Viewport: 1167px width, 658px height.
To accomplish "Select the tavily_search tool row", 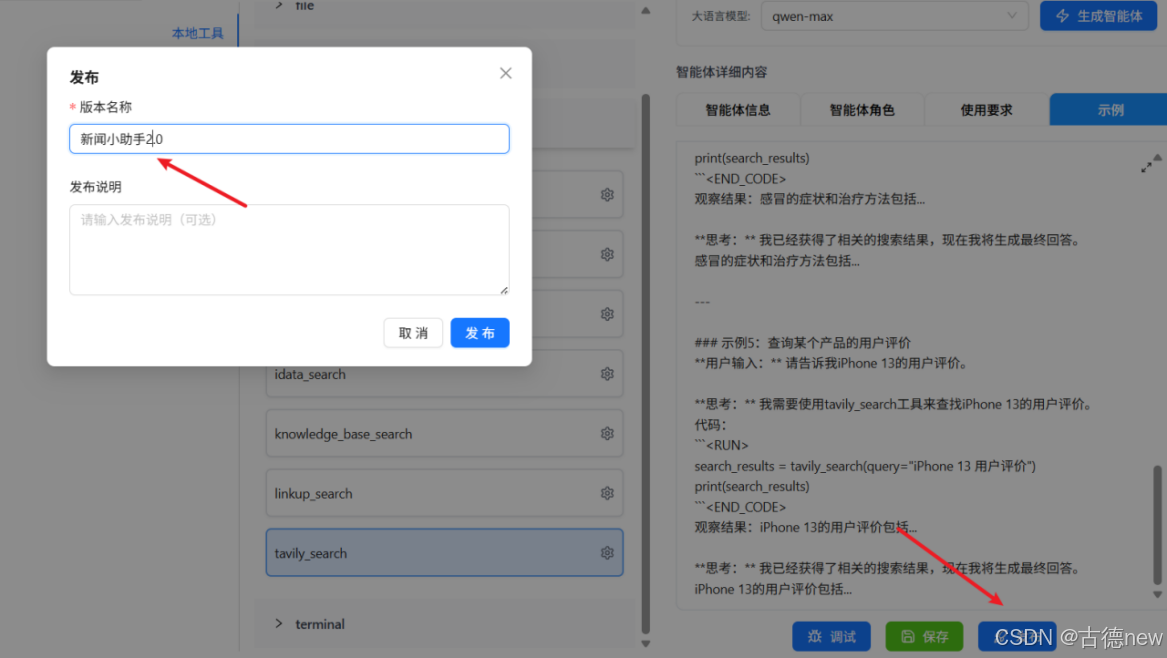I will tap(444, 553).
